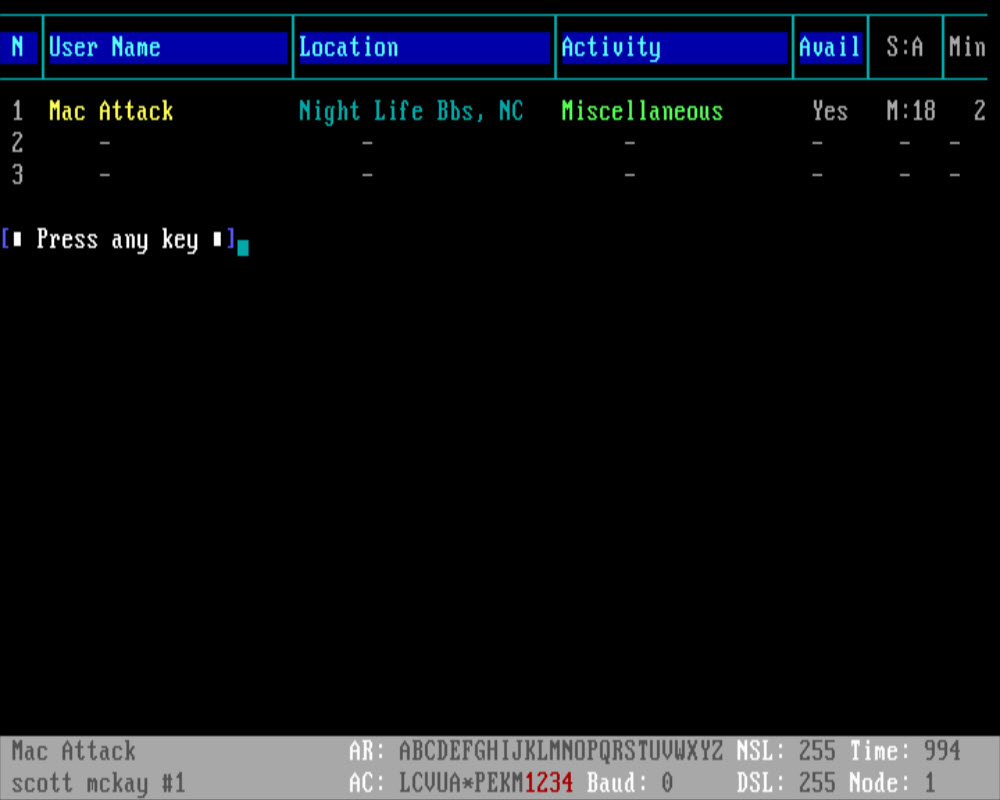Select node number 3 row
The image size is (1000, 800).
pyautogui.click(x=17, y=175)
